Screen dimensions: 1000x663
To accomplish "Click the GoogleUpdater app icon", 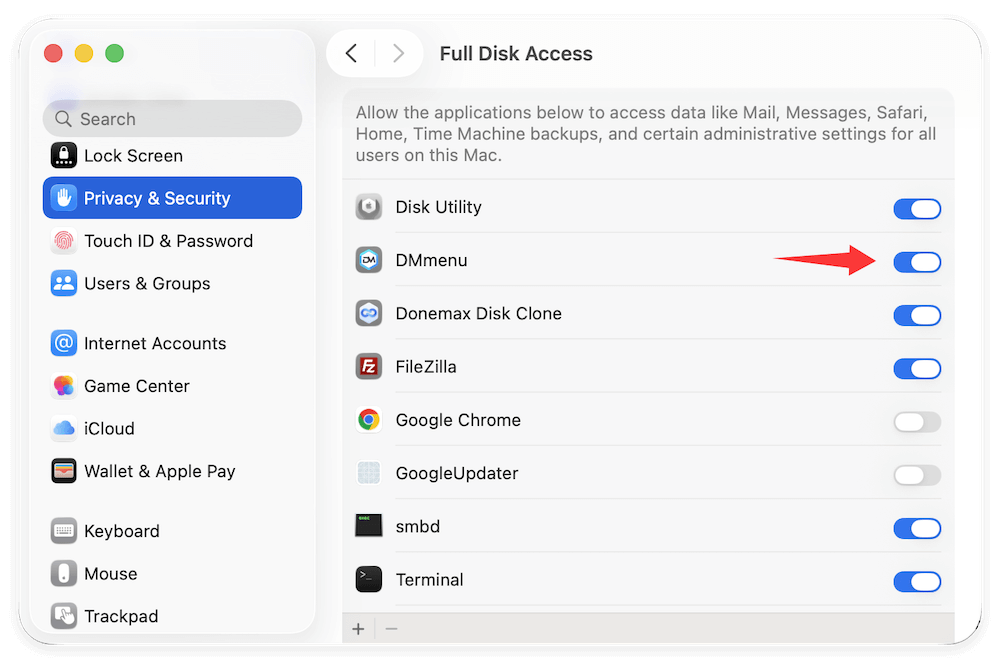I will pyautogui.click(x=368, y=473).
